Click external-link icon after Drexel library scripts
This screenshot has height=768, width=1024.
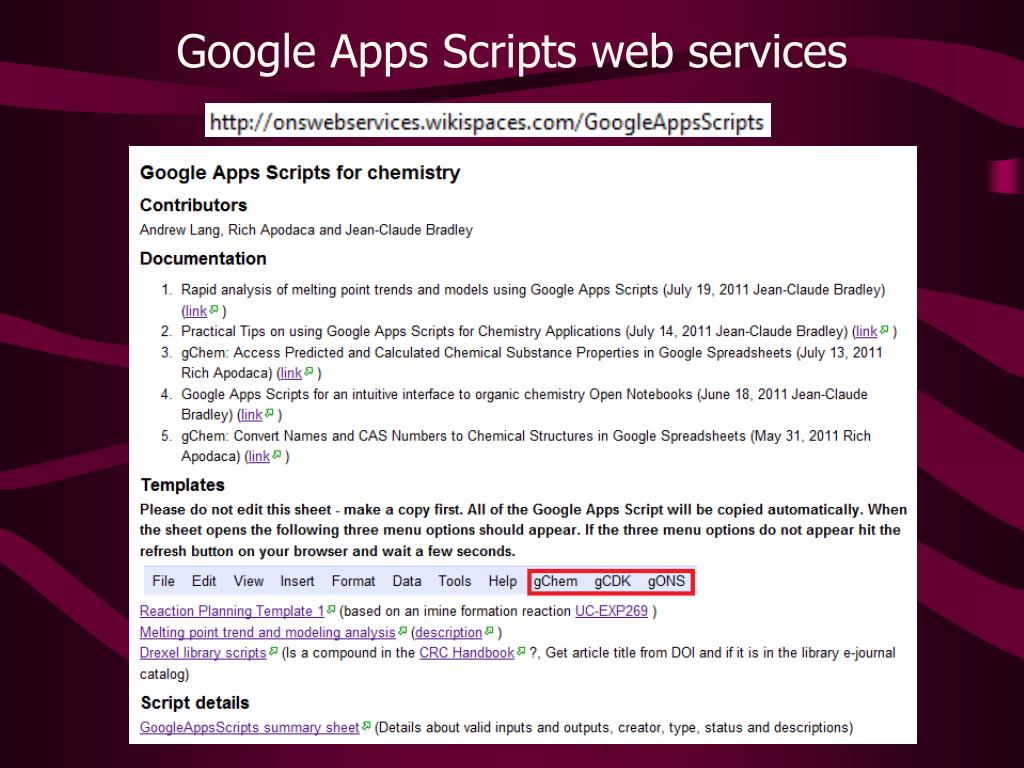click(x=274, y=651)
